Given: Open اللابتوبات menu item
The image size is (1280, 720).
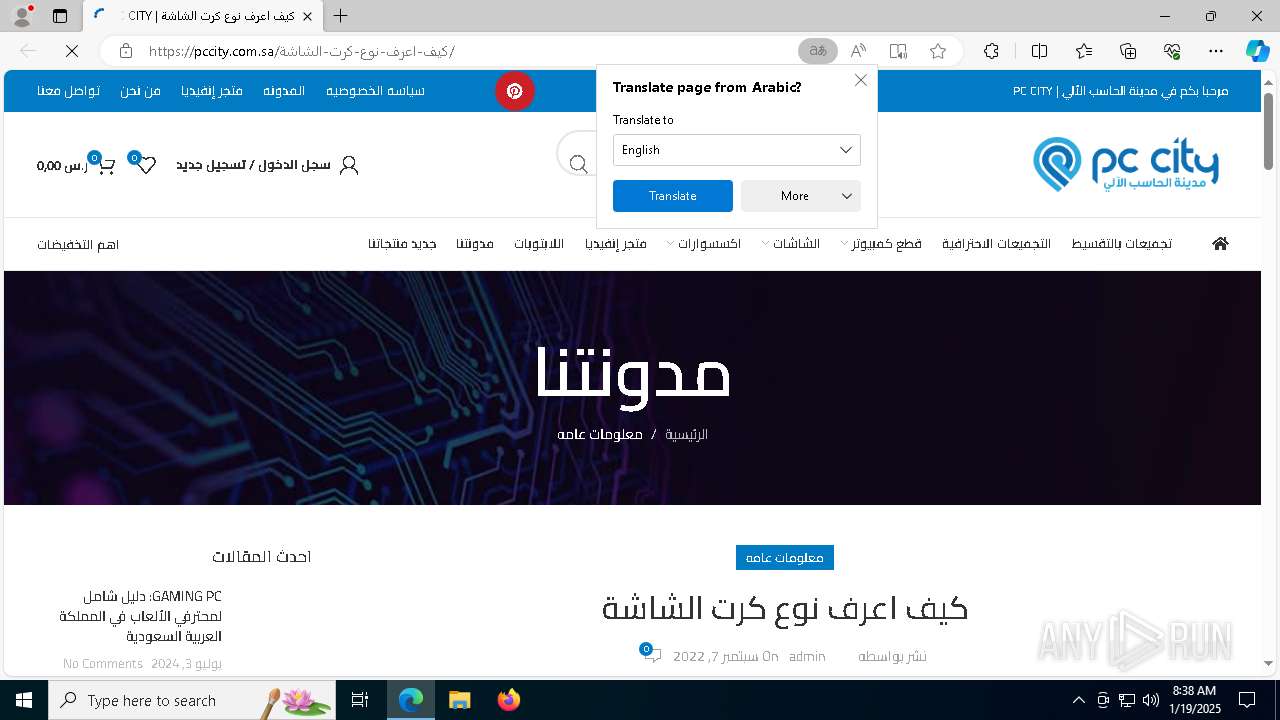Looking at the screenshot, I should pos(539,244).
